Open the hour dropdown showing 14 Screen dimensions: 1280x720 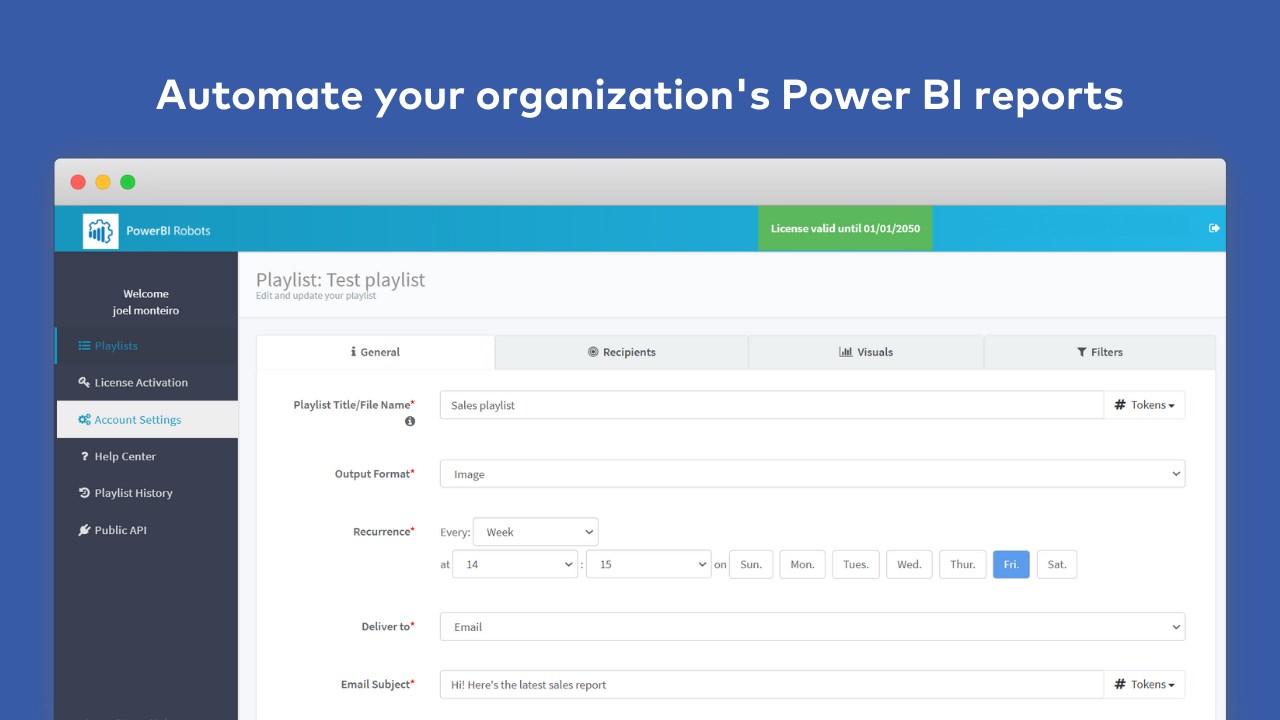click(x=515, y=564)
